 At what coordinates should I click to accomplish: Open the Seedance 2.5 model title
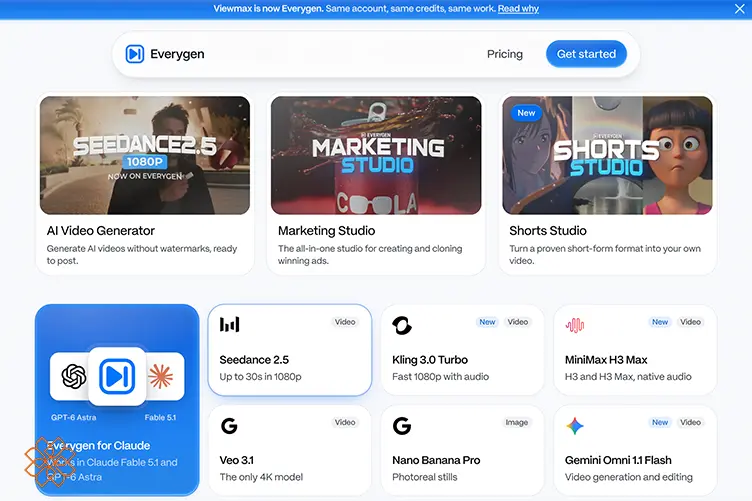(x=254, y=360)
